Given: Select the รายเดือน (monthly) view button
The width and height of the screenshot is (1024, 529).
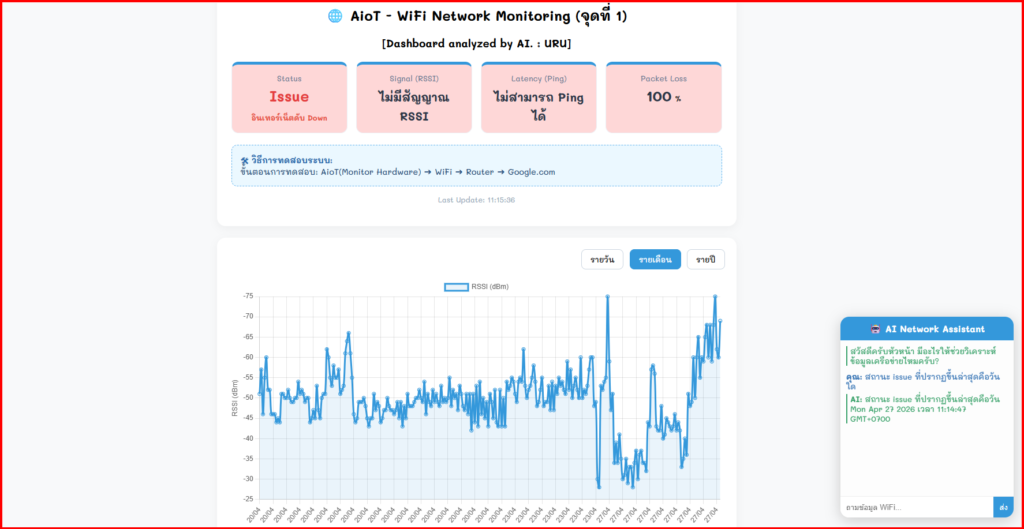Looking at the screenshot, I should coord(655,260).
